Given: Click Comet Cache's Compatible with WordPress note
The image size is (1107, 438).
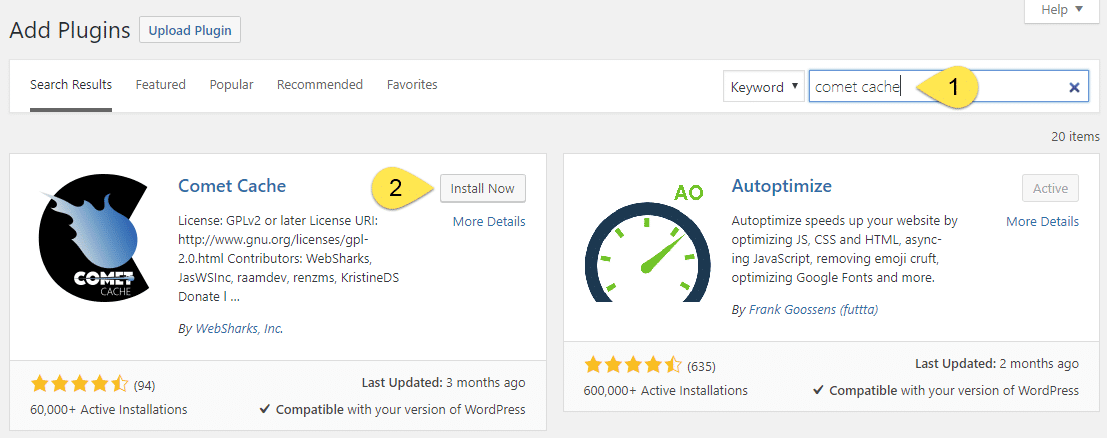Looking at the screenshot, I should coord(393,410).
